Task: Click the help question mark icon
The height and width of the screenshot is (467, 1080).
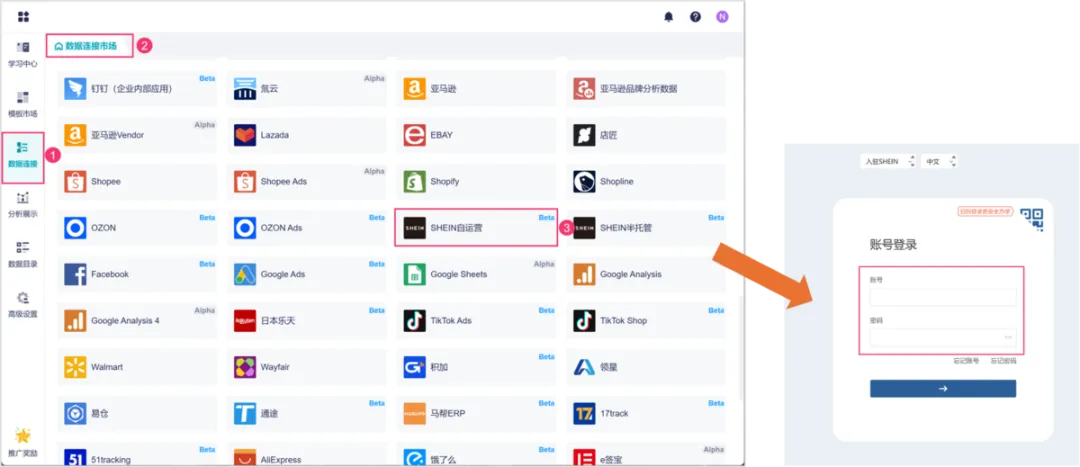Action: click(695, 16)
